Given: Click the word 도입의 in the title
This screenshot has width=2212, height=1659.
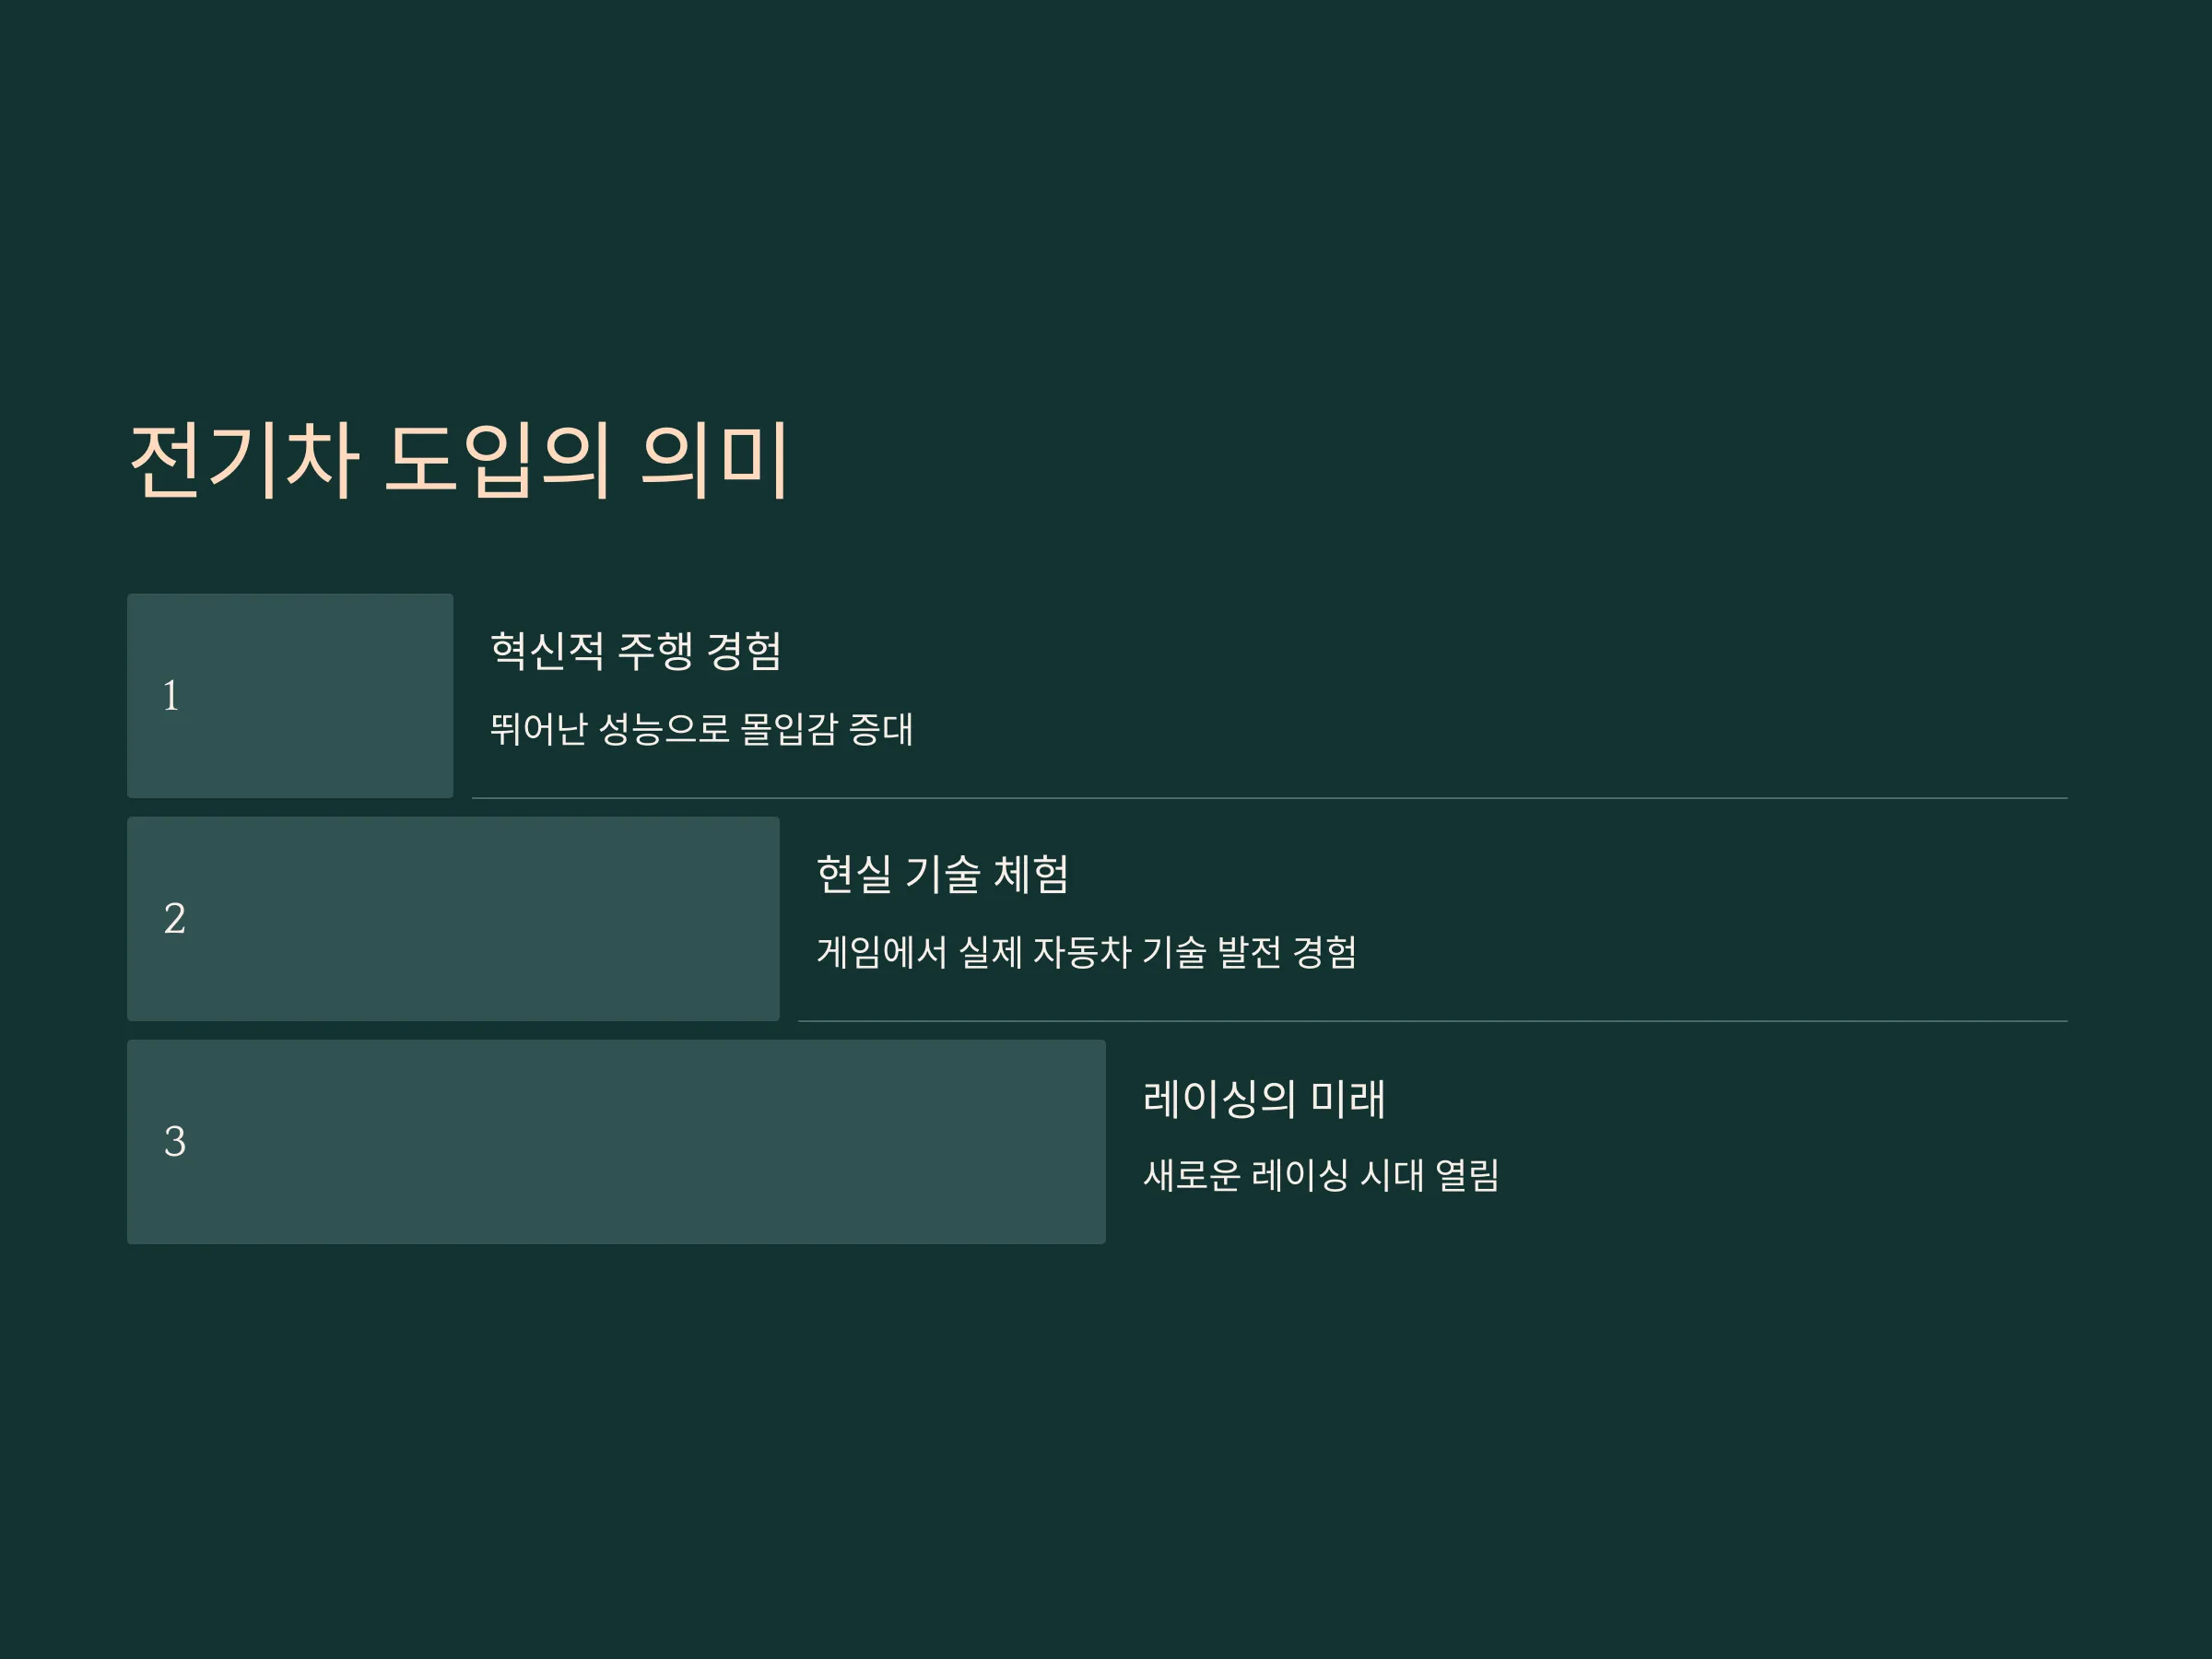Looking at the screenshot, I should [497, 461].
